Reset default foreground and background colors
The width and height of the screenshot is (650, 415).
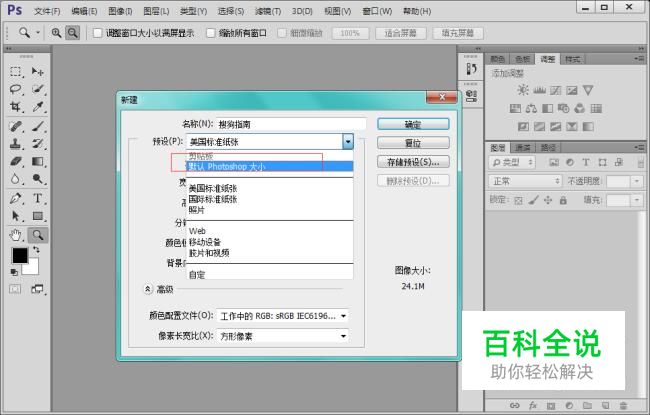(14, 272)
